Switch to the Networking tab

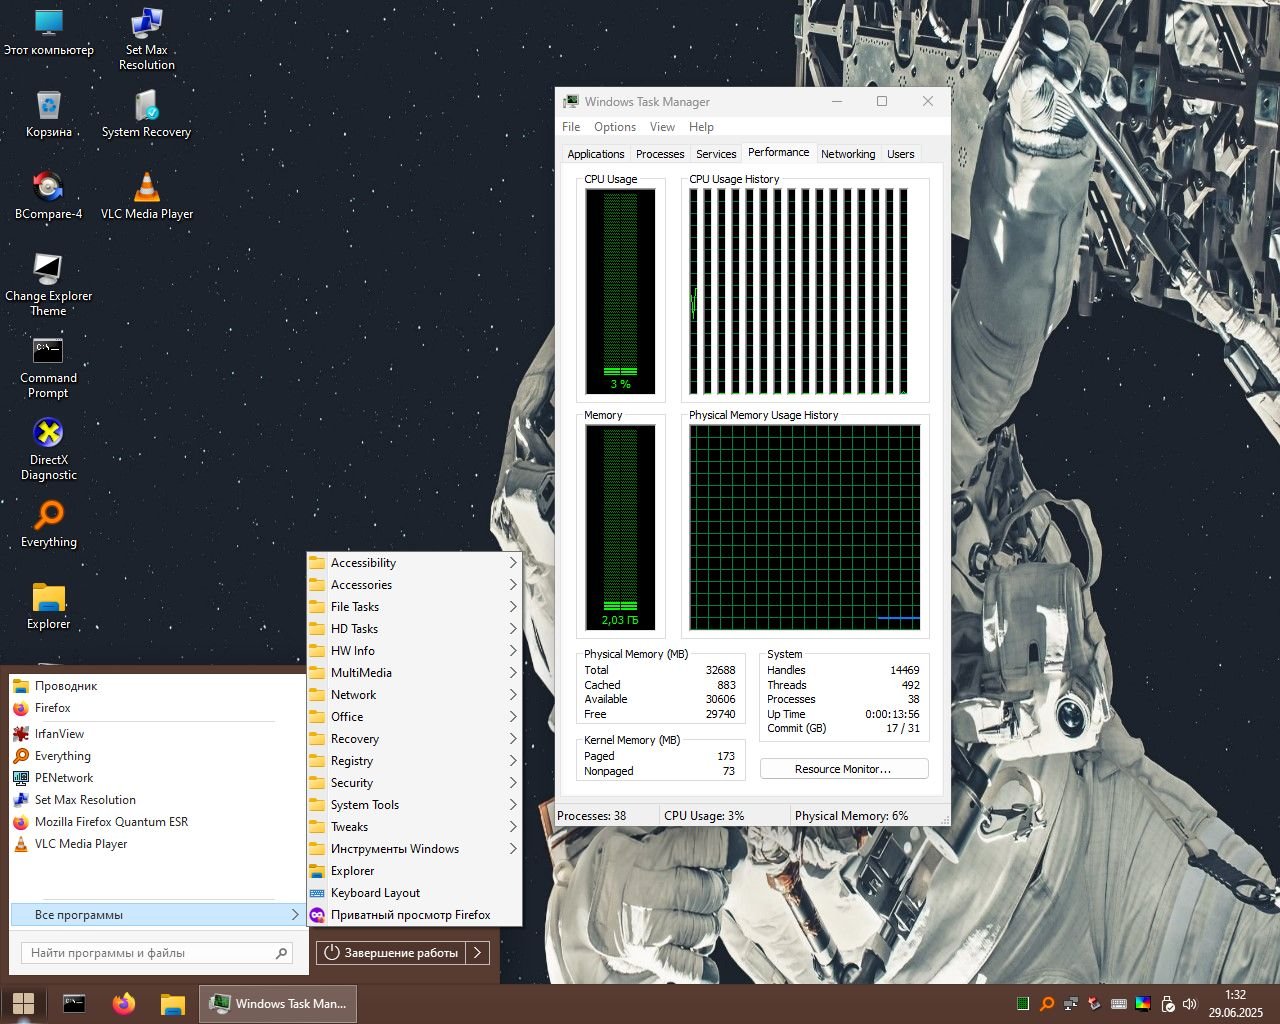[x=847, y=154]
